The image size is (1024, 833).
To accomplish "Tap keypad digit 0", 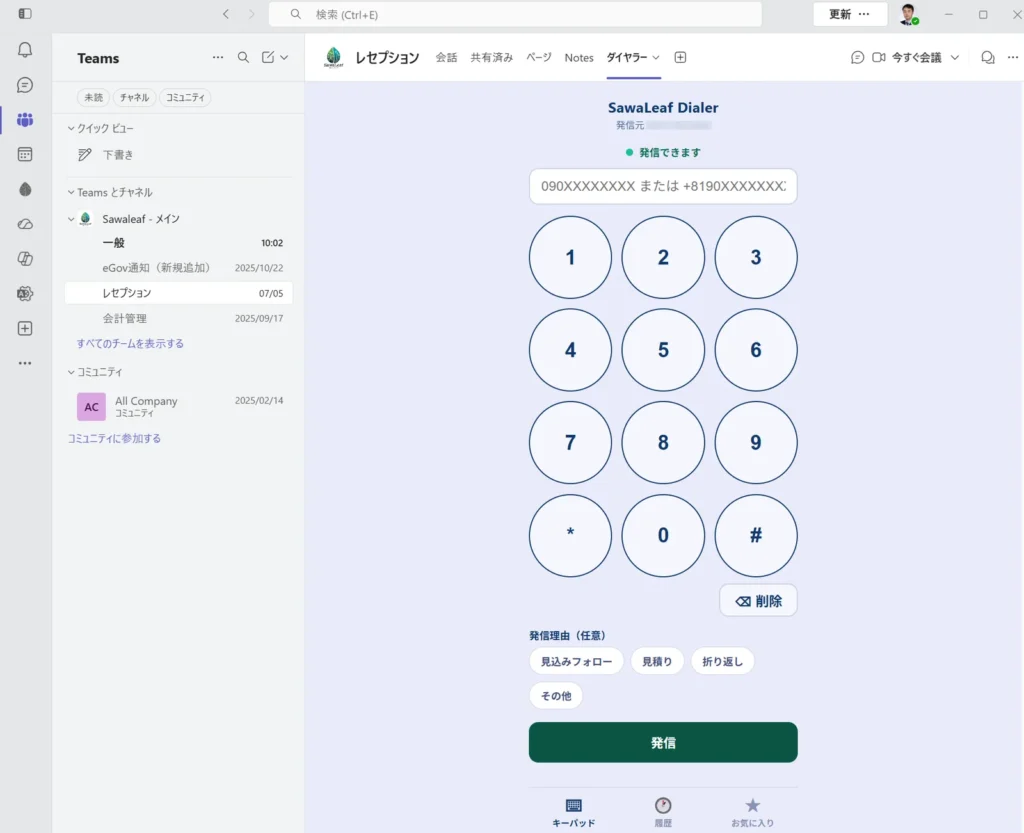I will click(663, 535).
